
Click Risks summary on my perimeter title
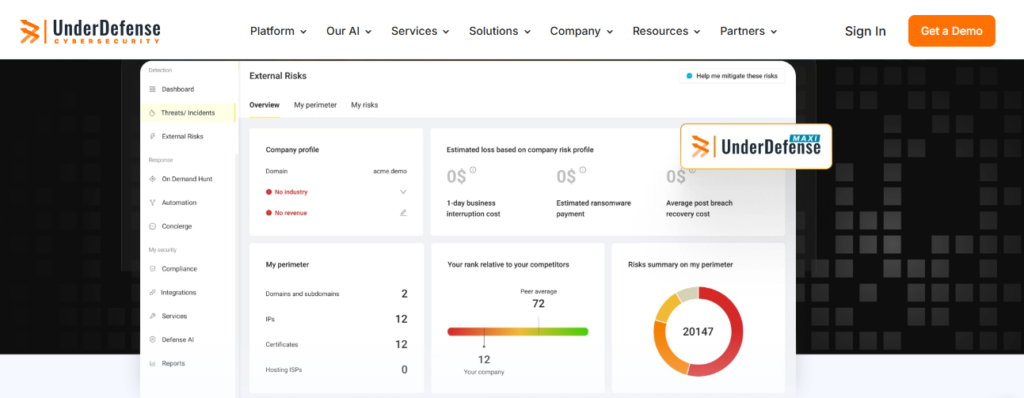680,265
